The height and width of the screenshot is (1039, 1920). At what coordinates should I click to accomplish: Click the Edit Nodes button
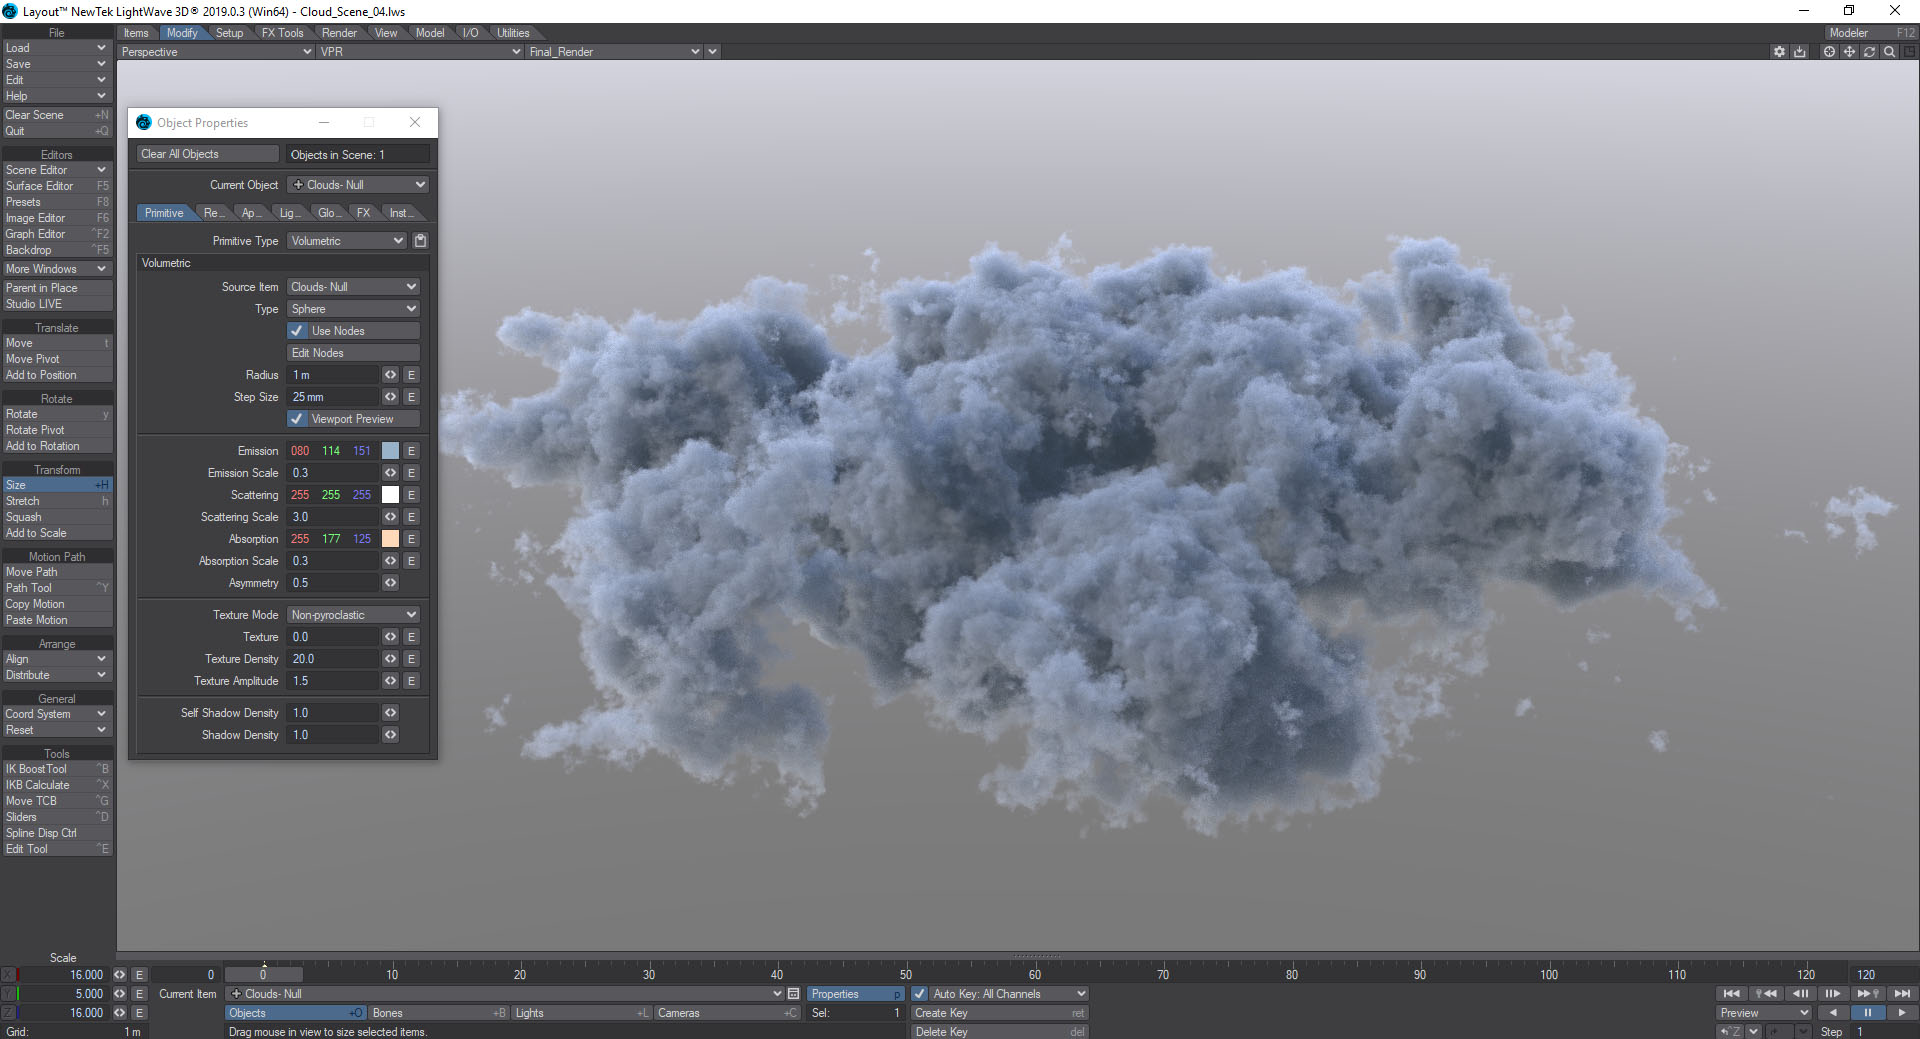tap(353, 353)
